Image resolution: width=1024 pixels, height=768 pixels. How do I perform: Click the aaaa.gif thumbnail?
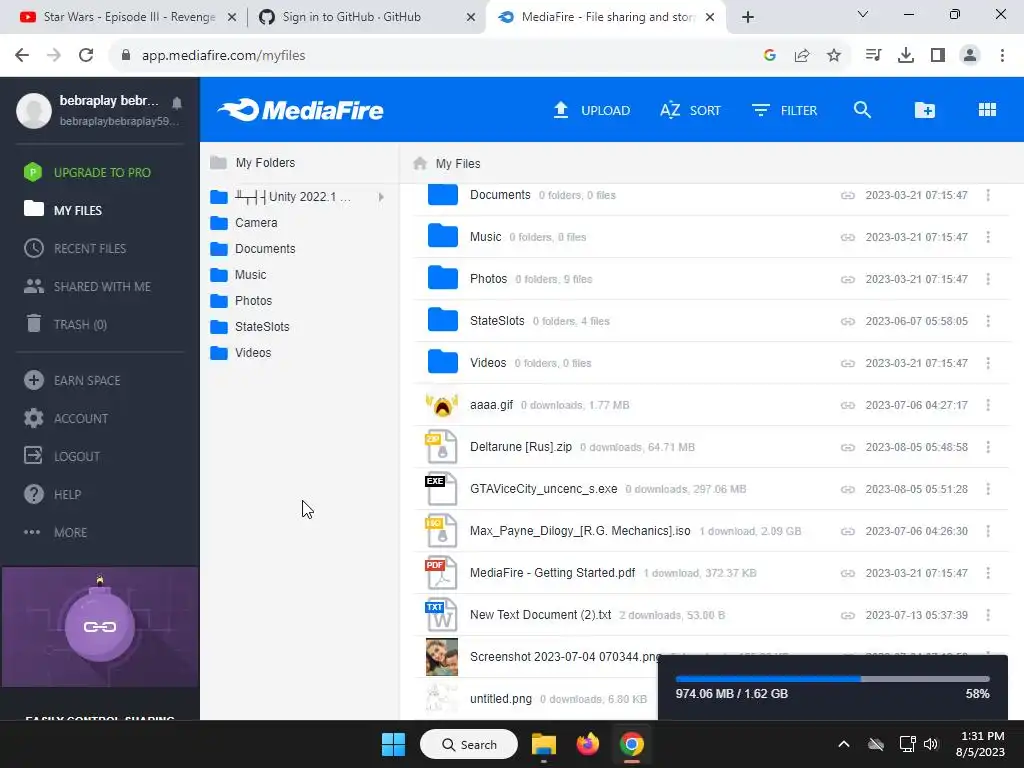tap(442, 405)
